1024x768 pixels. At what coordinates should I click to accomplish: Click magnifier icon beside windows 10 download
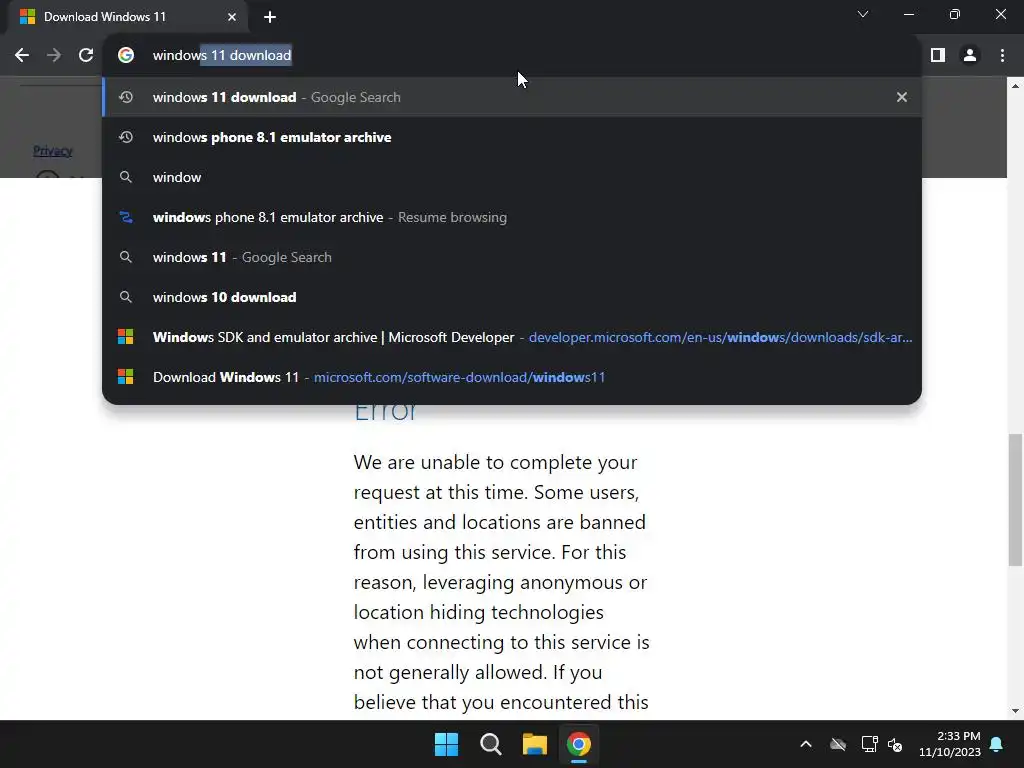click(x=126, y=297)
